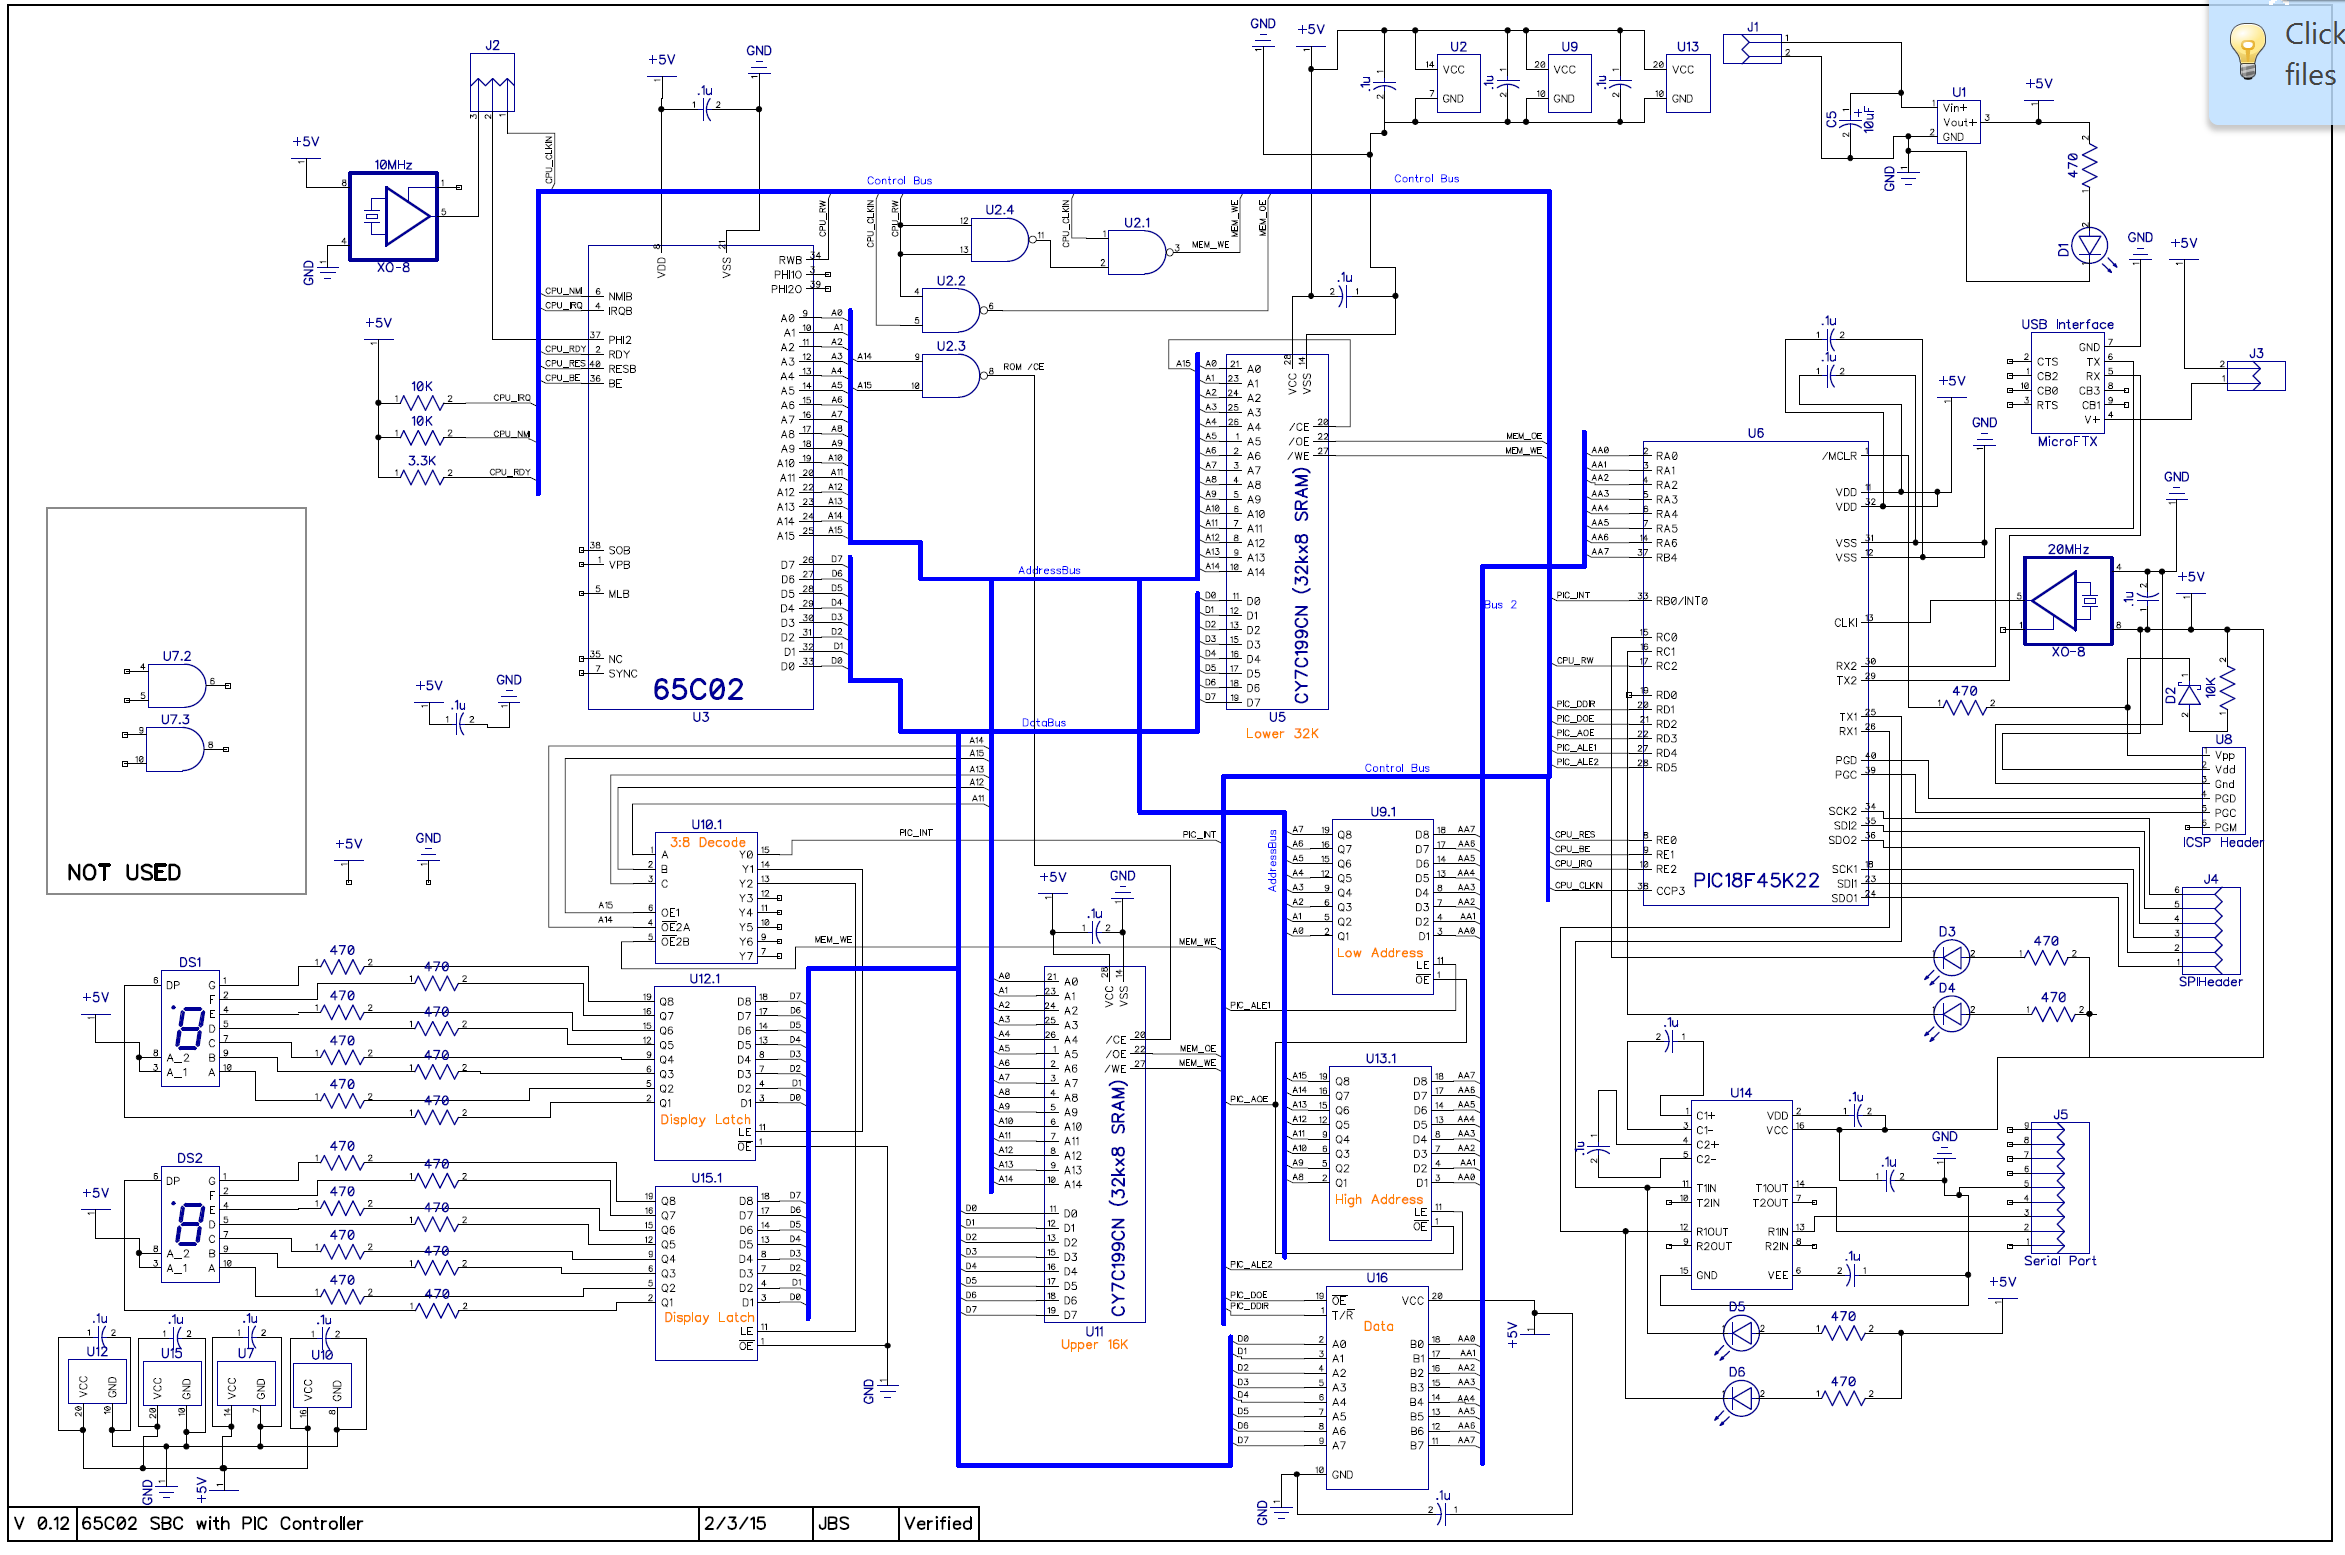Screen dimensions: 2345x1555
Task: Click the High Address label on U13.1
Action: [1378, 1200]
